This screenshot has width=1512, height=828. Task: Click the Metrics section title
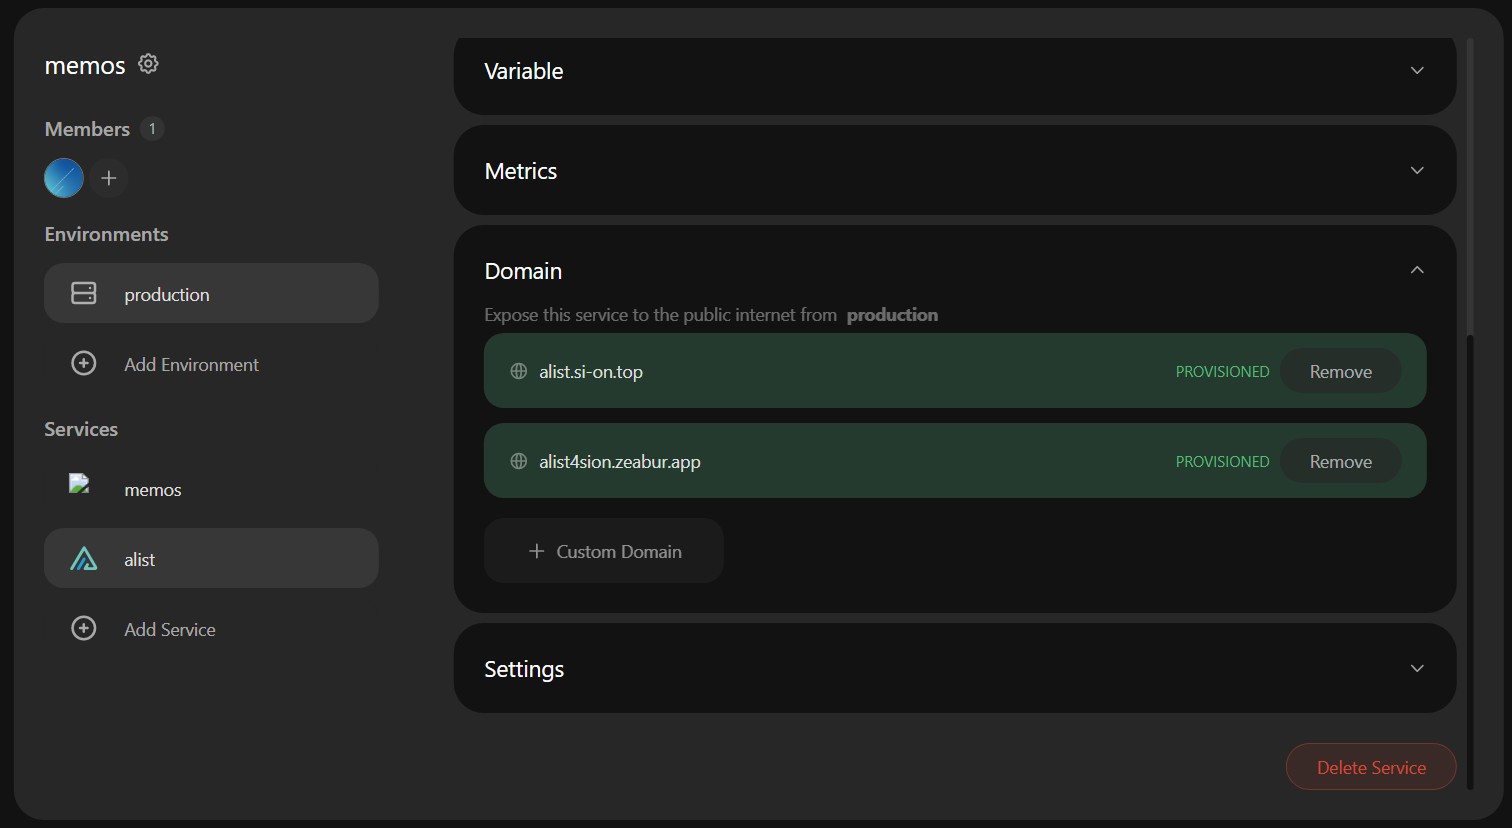click(521, 171)
